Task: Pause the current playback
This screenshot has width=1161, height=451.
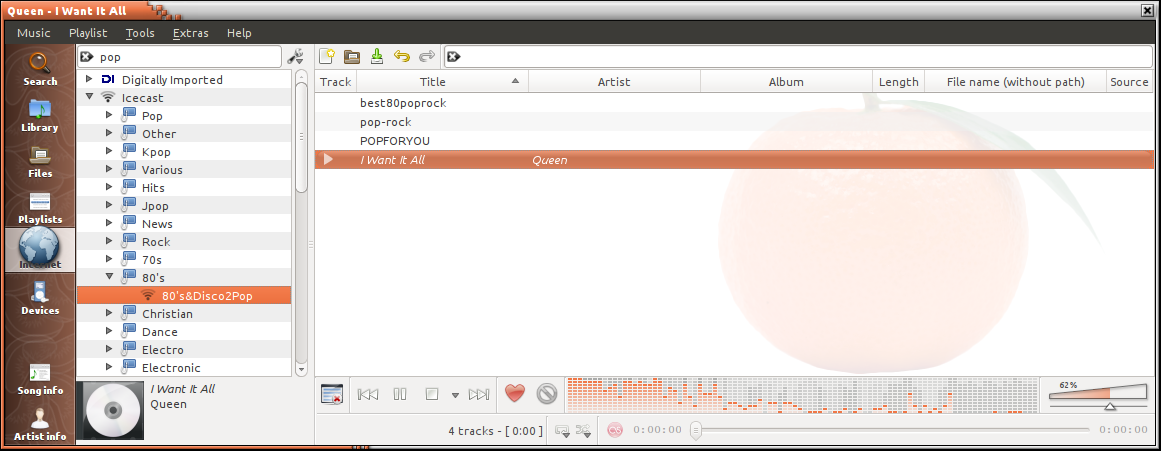Action: pos(400,394)
